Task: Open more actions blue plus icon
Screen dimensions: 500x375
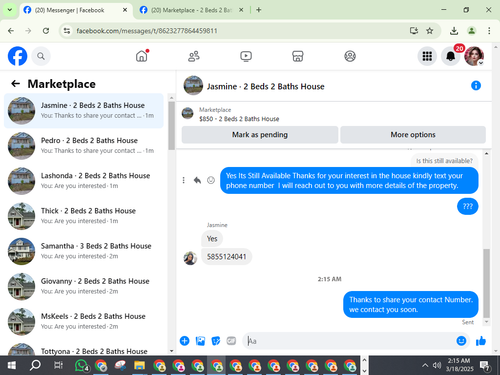Action: [x=184, y=341]
